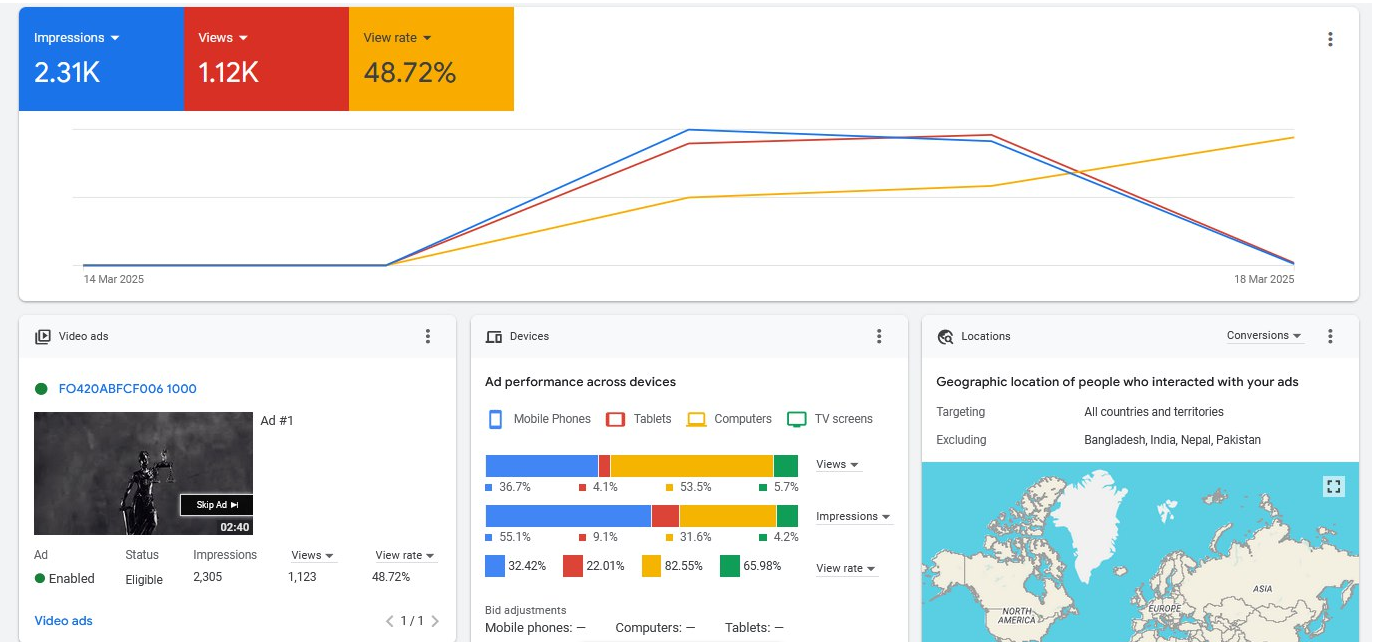Click the Mobile Phones device icon

click(x=495, y=419)
